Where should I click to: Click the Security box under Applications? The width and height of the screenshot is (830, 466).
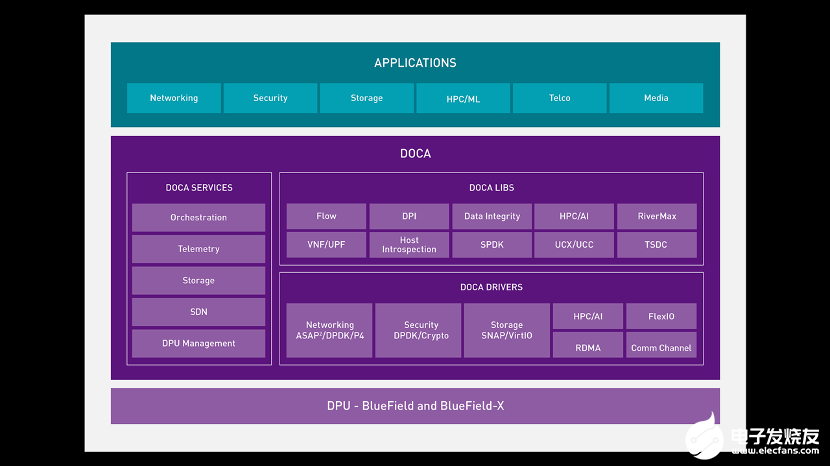270,98
